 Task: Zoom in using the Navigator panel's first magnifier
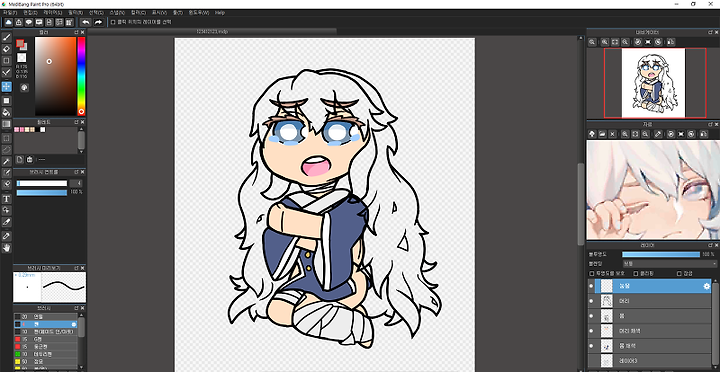[592, 42]
